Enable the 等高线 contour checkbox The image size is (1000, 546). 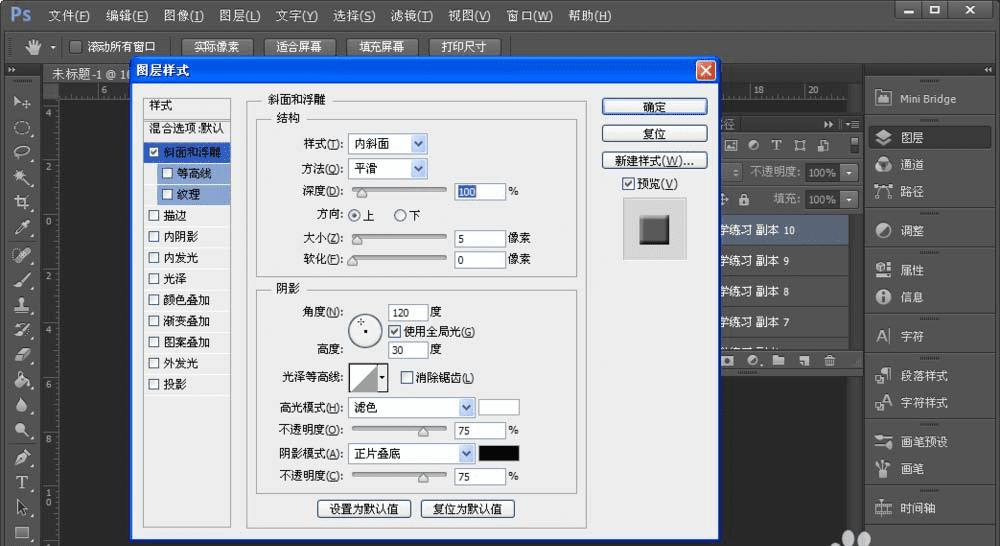tap(167, 173)
